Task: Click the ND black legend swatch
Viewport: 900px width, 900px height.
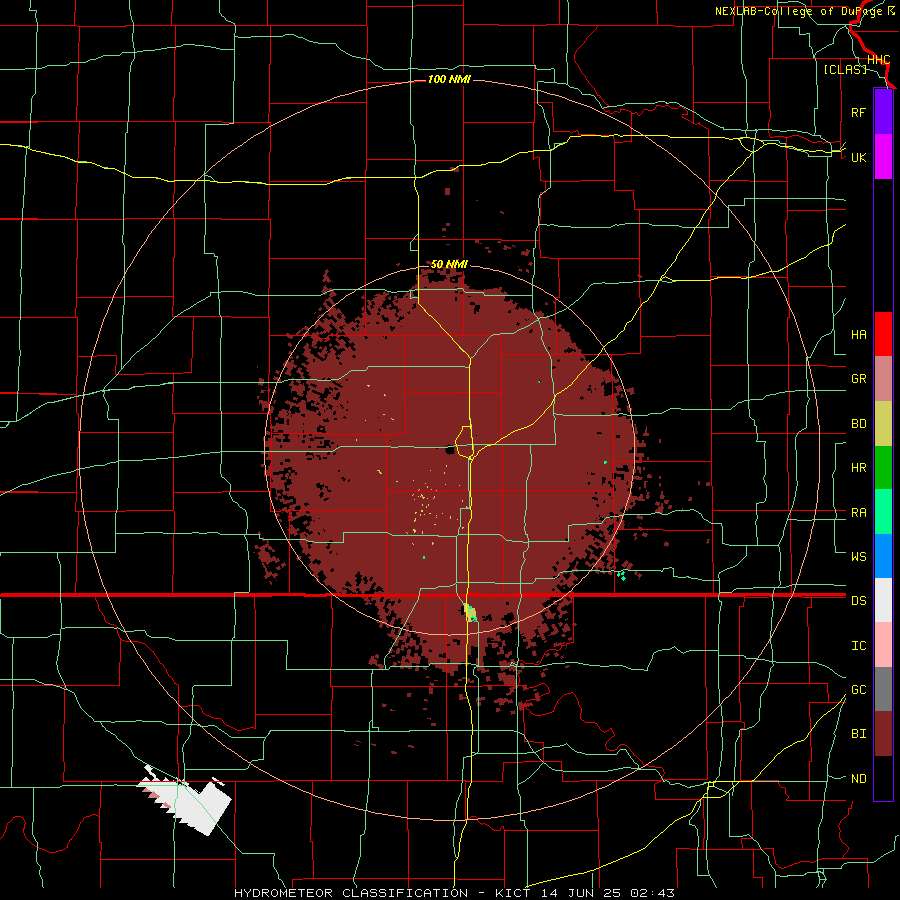Action: pyautogui.click(x=883, y=778)
